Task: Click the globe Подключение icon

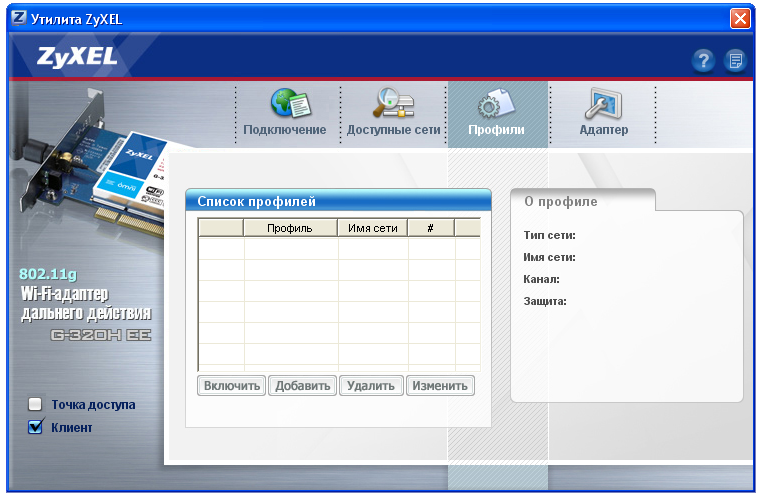Action: click(x=291, y=102)
